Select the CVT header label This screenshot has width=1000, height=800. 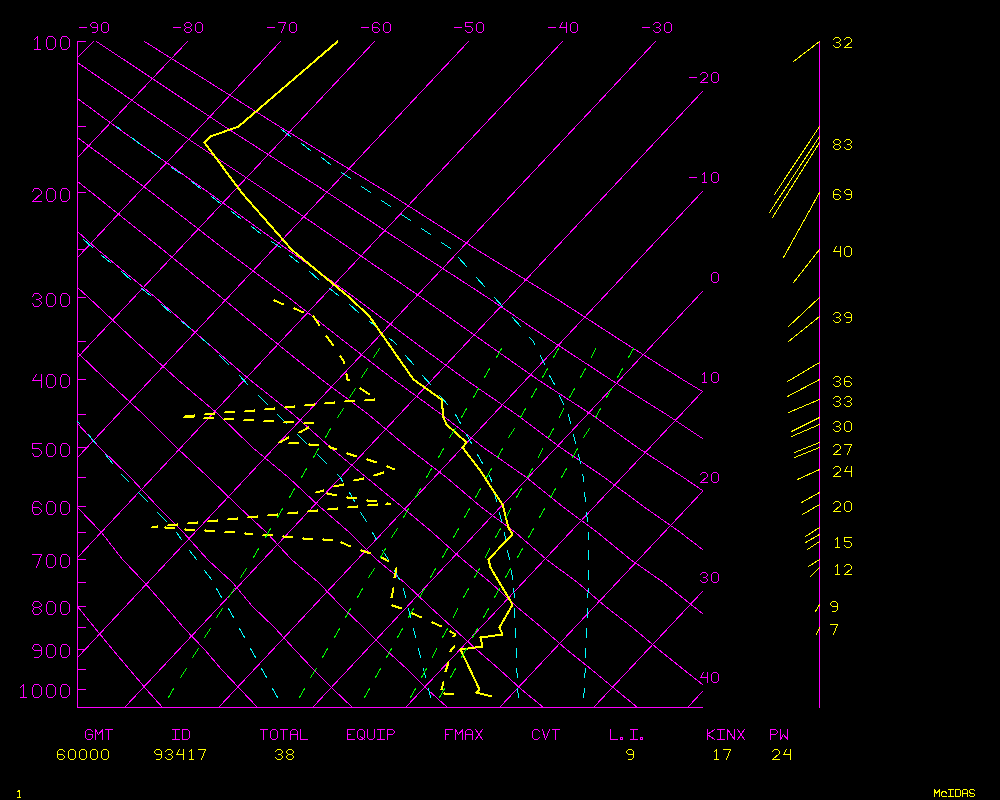pyautogui.click(x=546, y=735)
